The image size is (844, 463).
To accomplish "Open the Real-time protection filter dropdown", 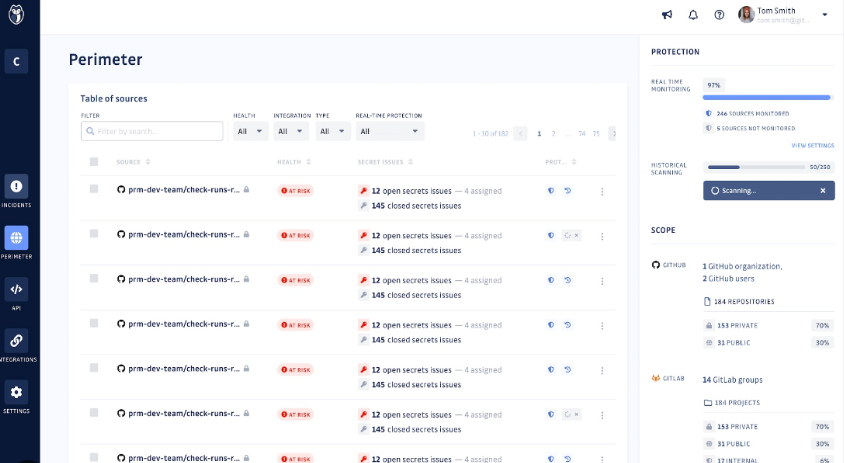I will 390,131.
